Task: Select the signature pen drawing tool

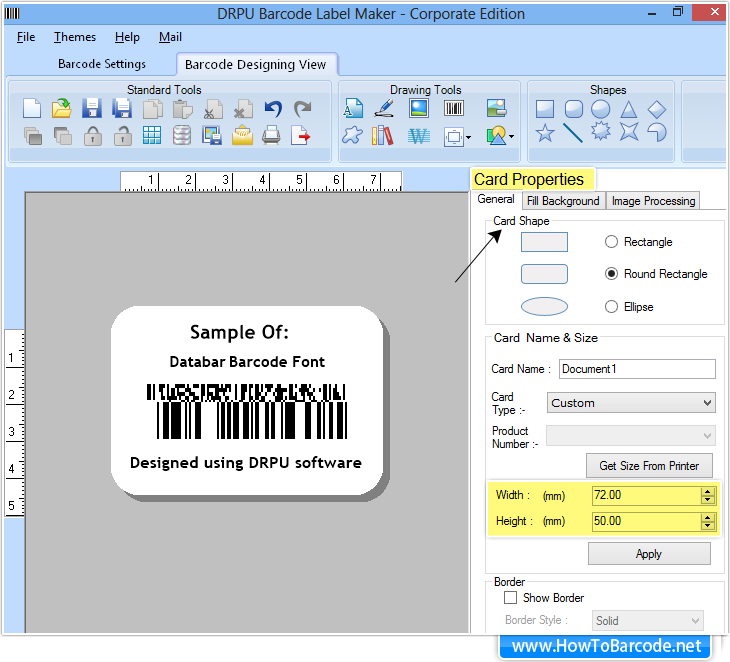Action: pyautogui.click(x=385, y=108)
